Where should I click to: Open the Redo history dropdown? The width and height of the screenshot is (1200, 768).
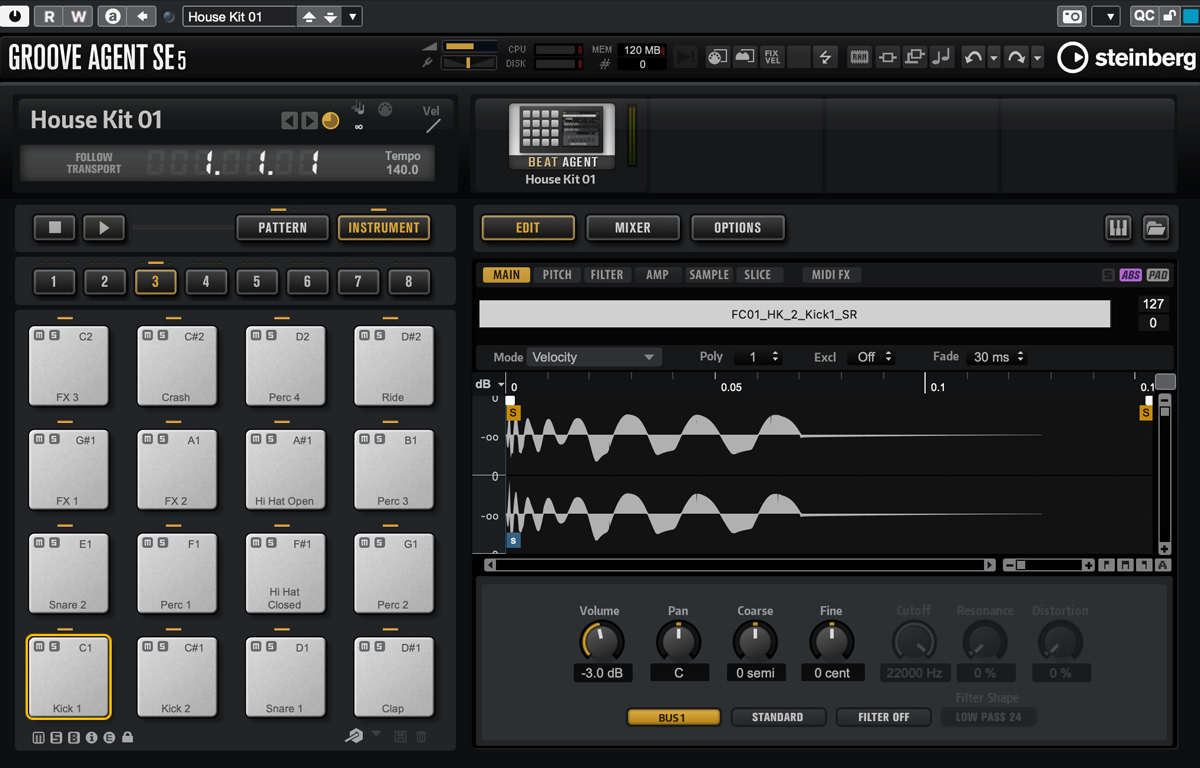click(x=1037, y=58)
